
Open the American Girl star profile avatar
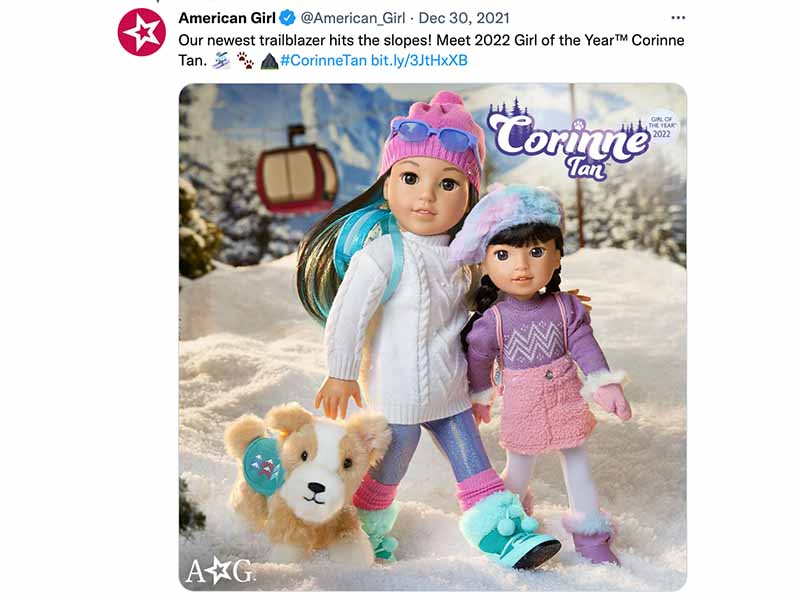pos(141,32)
